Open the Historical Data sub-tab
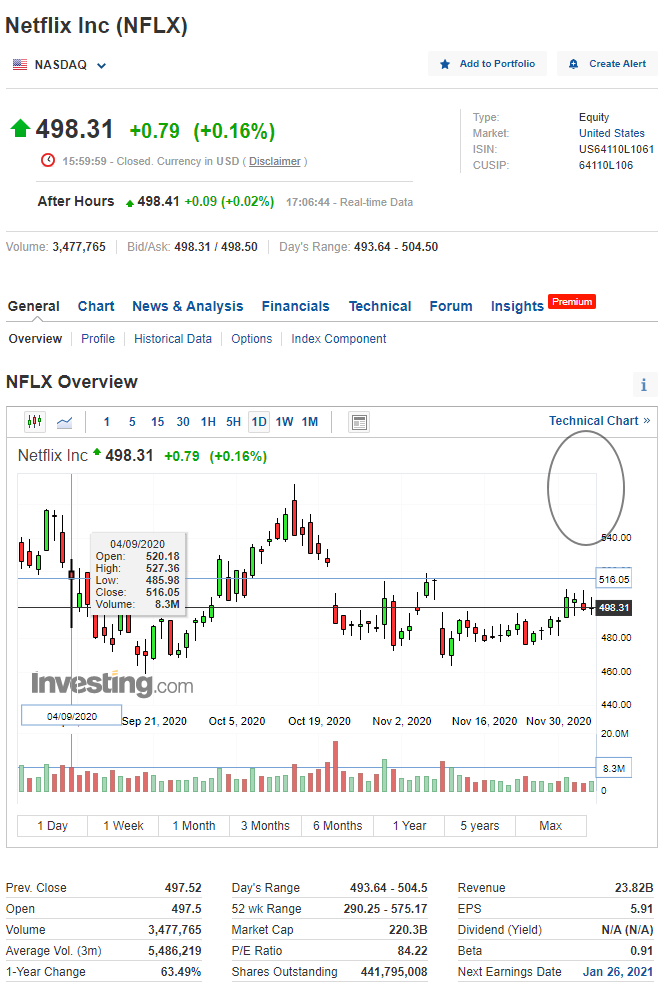The height and width of the screenshot is (996, 670). point(173,339)
